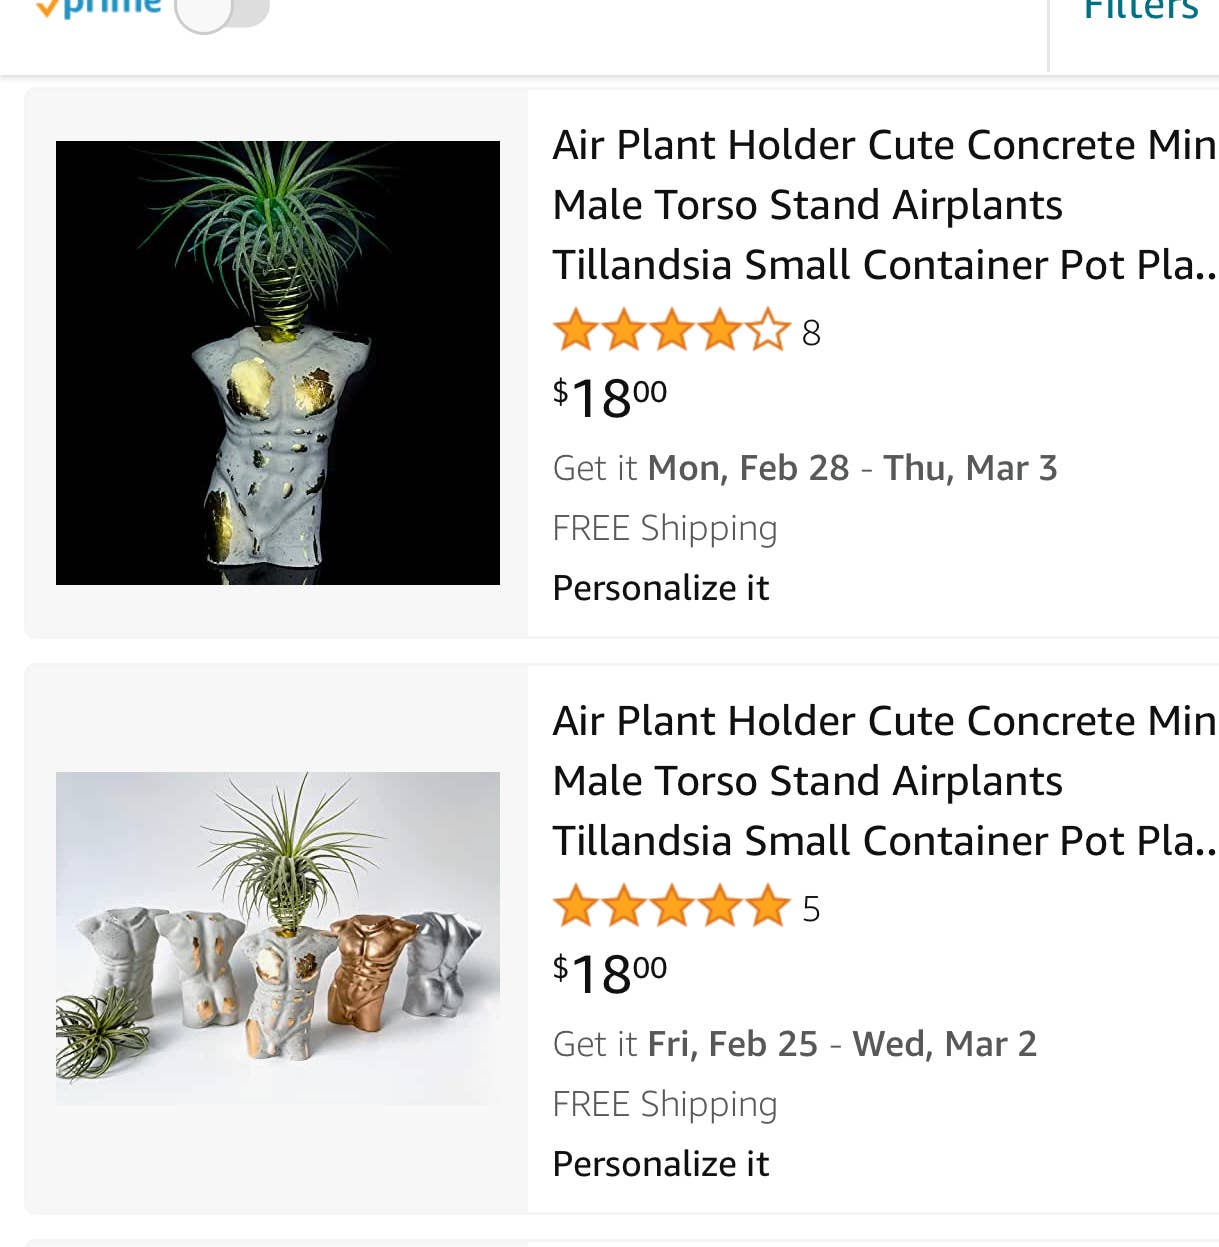The height and width of the screenshot is (1247, 1219).
Task: Click delivery date Fri, Feb 25 text
Action: click(733, 1044)
